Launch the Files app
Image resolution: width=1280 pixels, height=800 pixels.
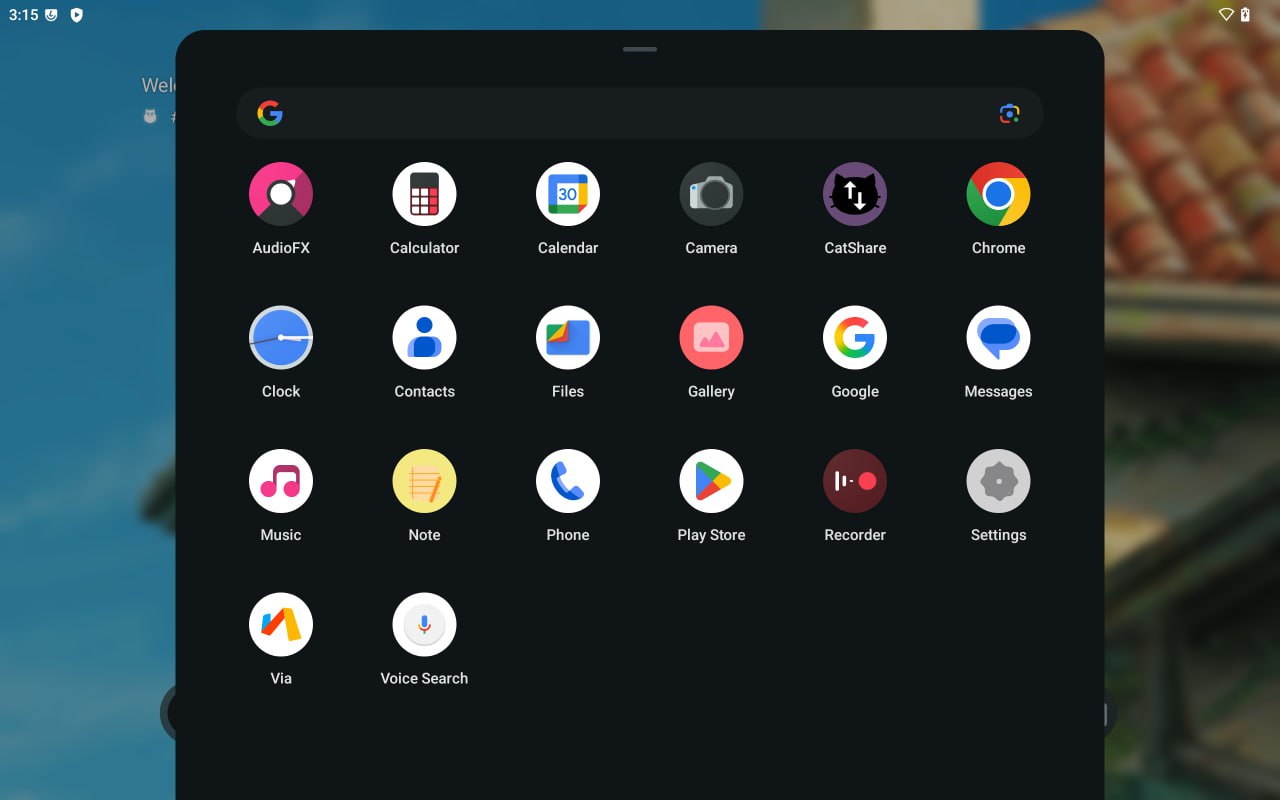point(568,338)
